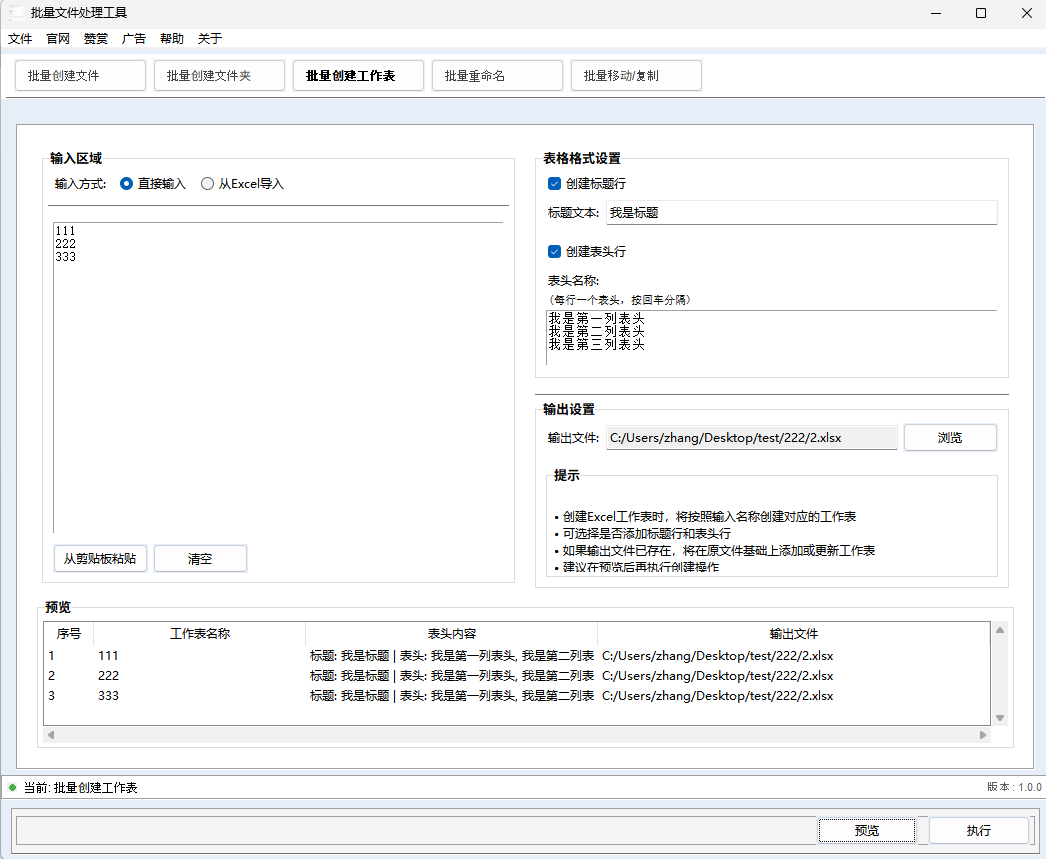The height and width of the screenshot is (859, 1046).
Task: Disable the 创建表头行 option
Action: (554, 251)
